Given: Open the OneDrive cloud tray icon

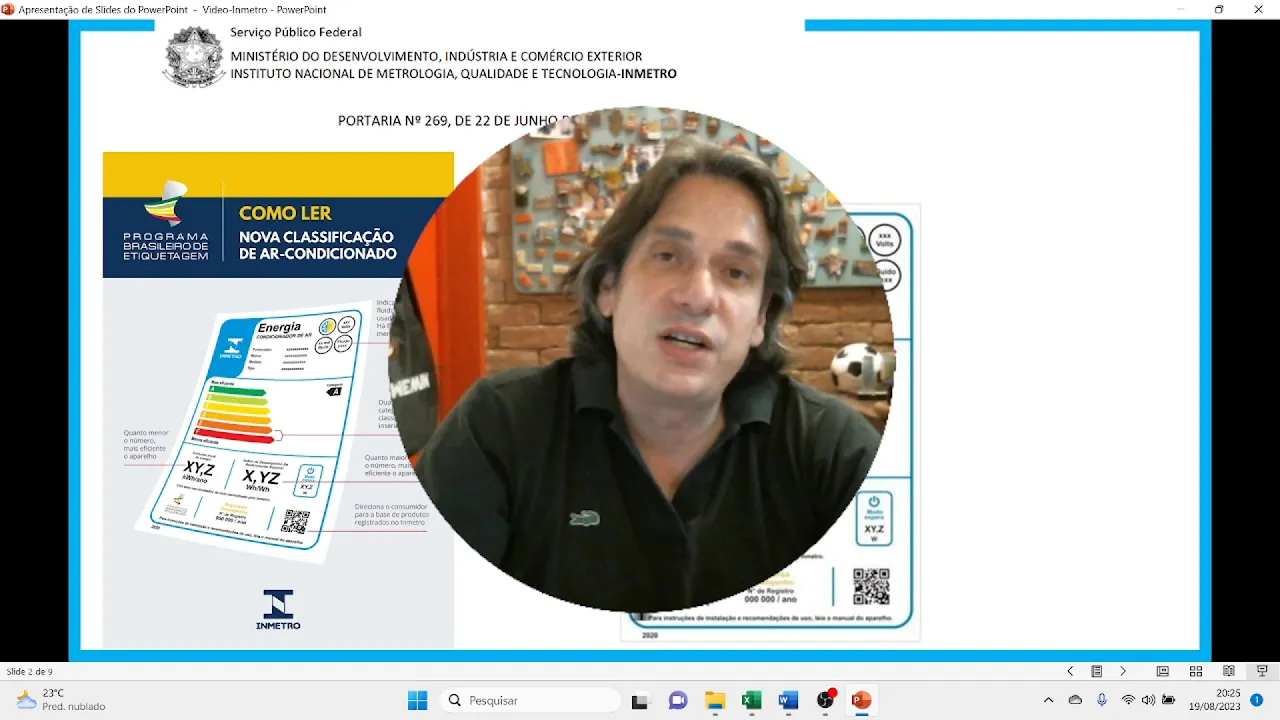Looking at the screenshot, I should [x=1075, y=700].
